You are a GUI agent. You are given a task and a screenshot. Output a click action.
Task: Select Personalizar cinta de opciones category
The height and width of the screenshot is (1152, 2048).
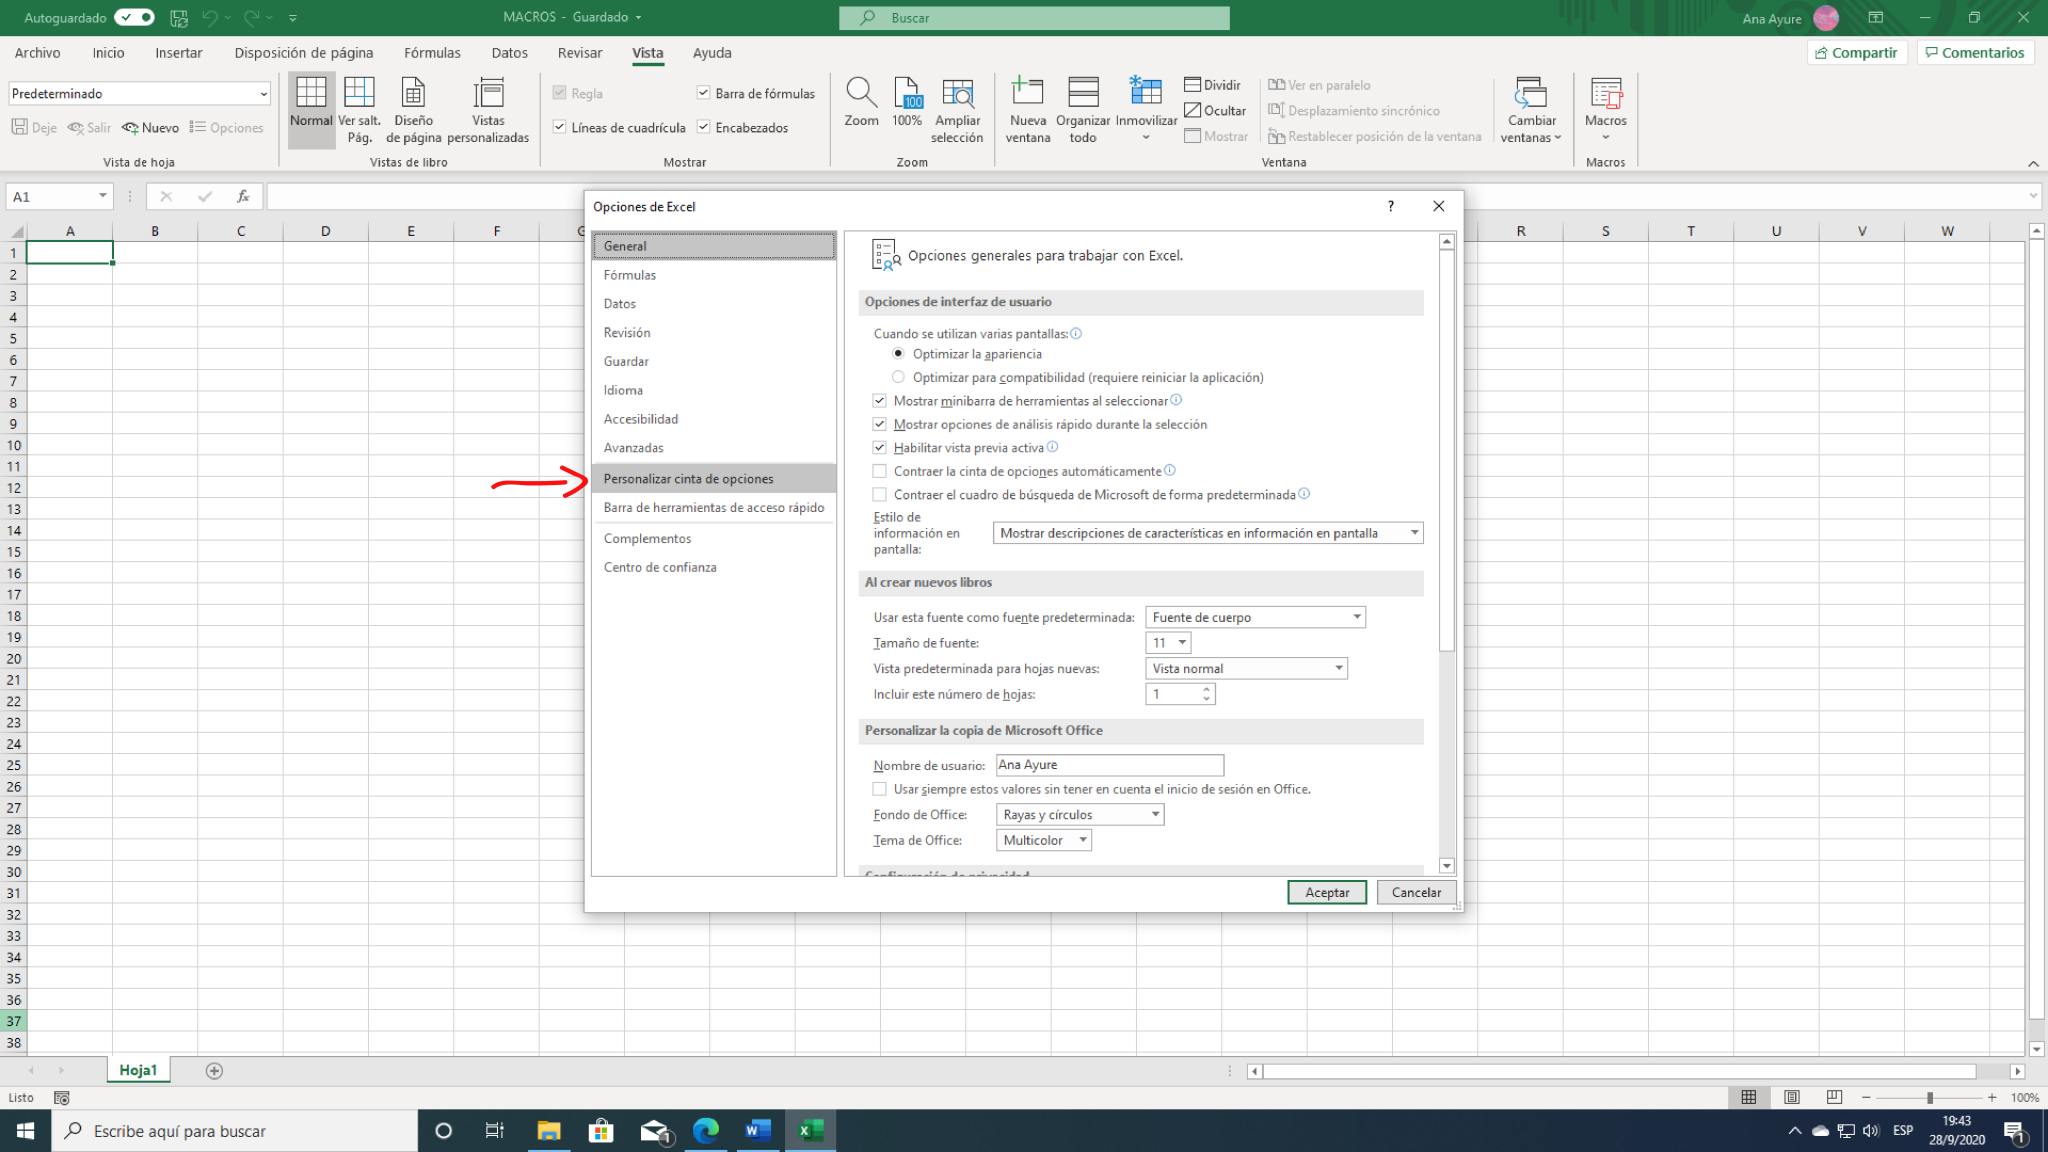point(688,478)
